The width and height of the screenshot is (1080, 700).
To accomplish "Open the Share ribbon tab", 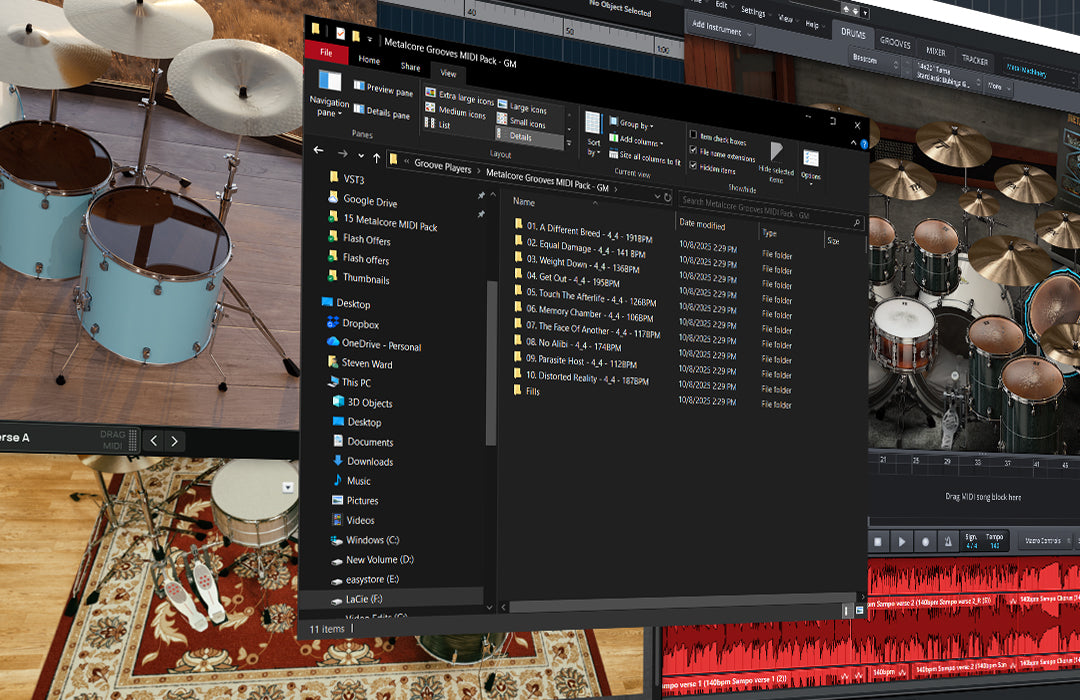I will pos(410,66).
